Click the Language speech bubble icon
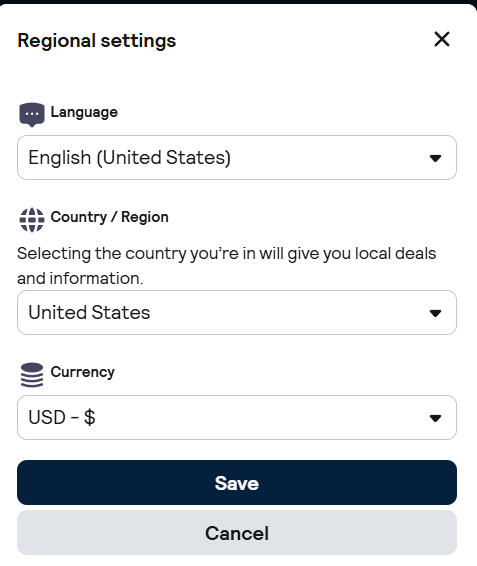 coord(32,114)
